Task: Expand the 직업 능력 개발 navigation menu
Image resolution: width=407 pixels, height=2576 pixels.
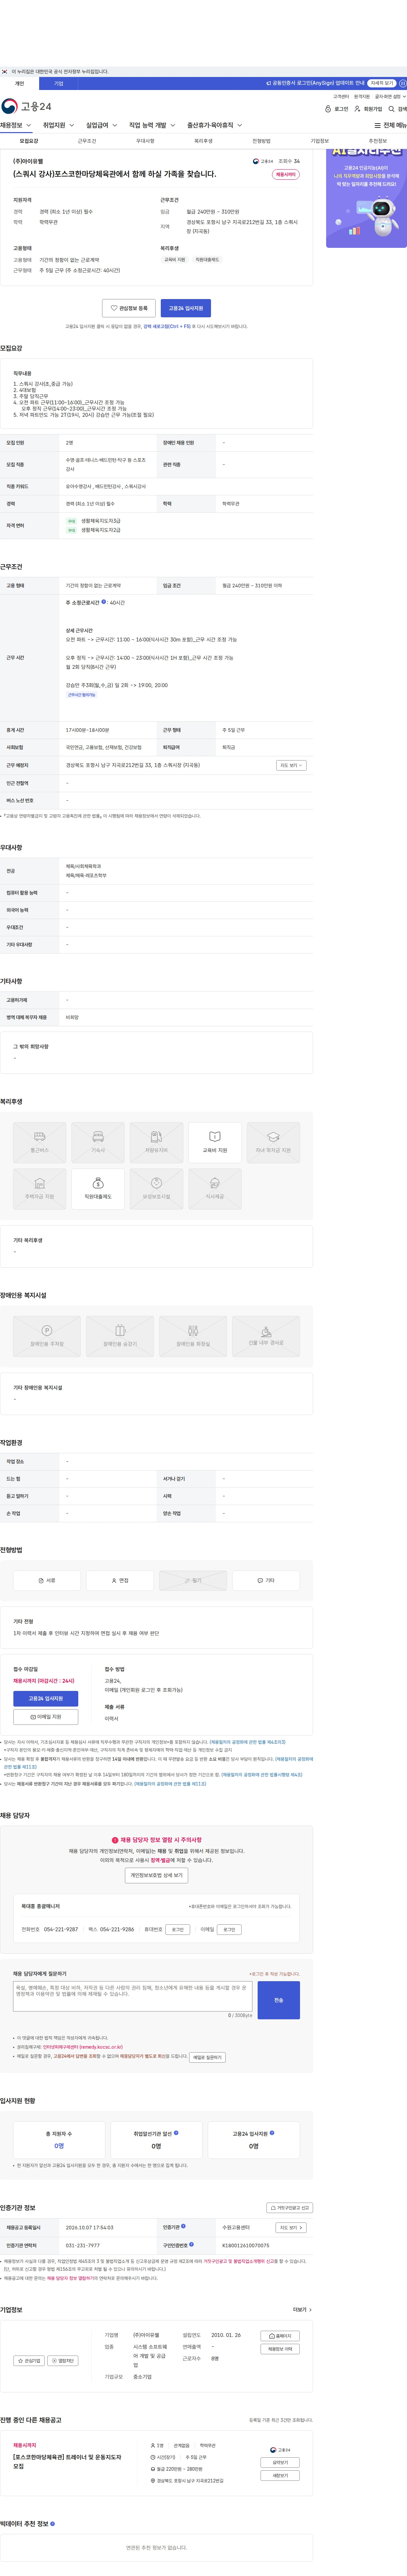Action: 152,125
